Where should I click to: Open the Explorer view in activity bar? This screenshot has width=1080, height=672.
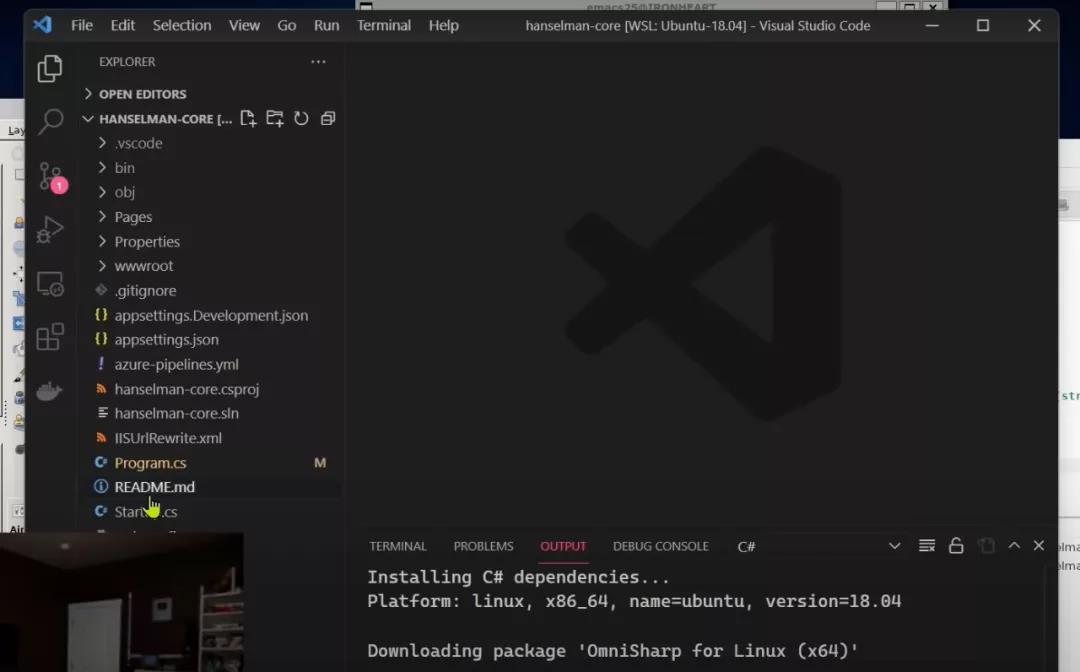pos(50,68)
